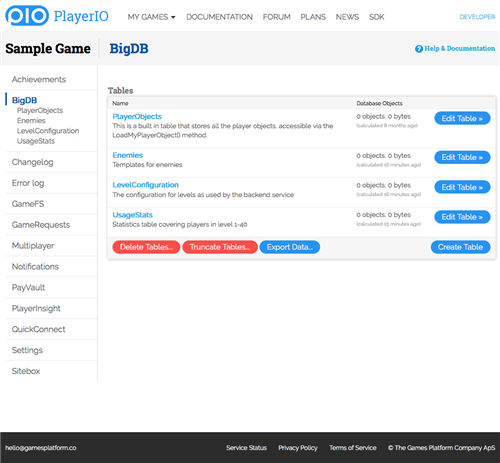Click the PlayerIO logo icon
This screenshot has width=500, height=463.
27,15
